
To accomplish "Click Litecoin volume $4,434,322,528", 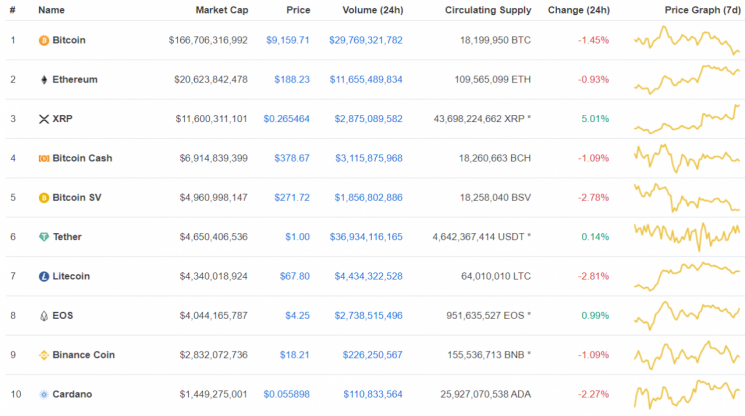I will coord(368,276).
